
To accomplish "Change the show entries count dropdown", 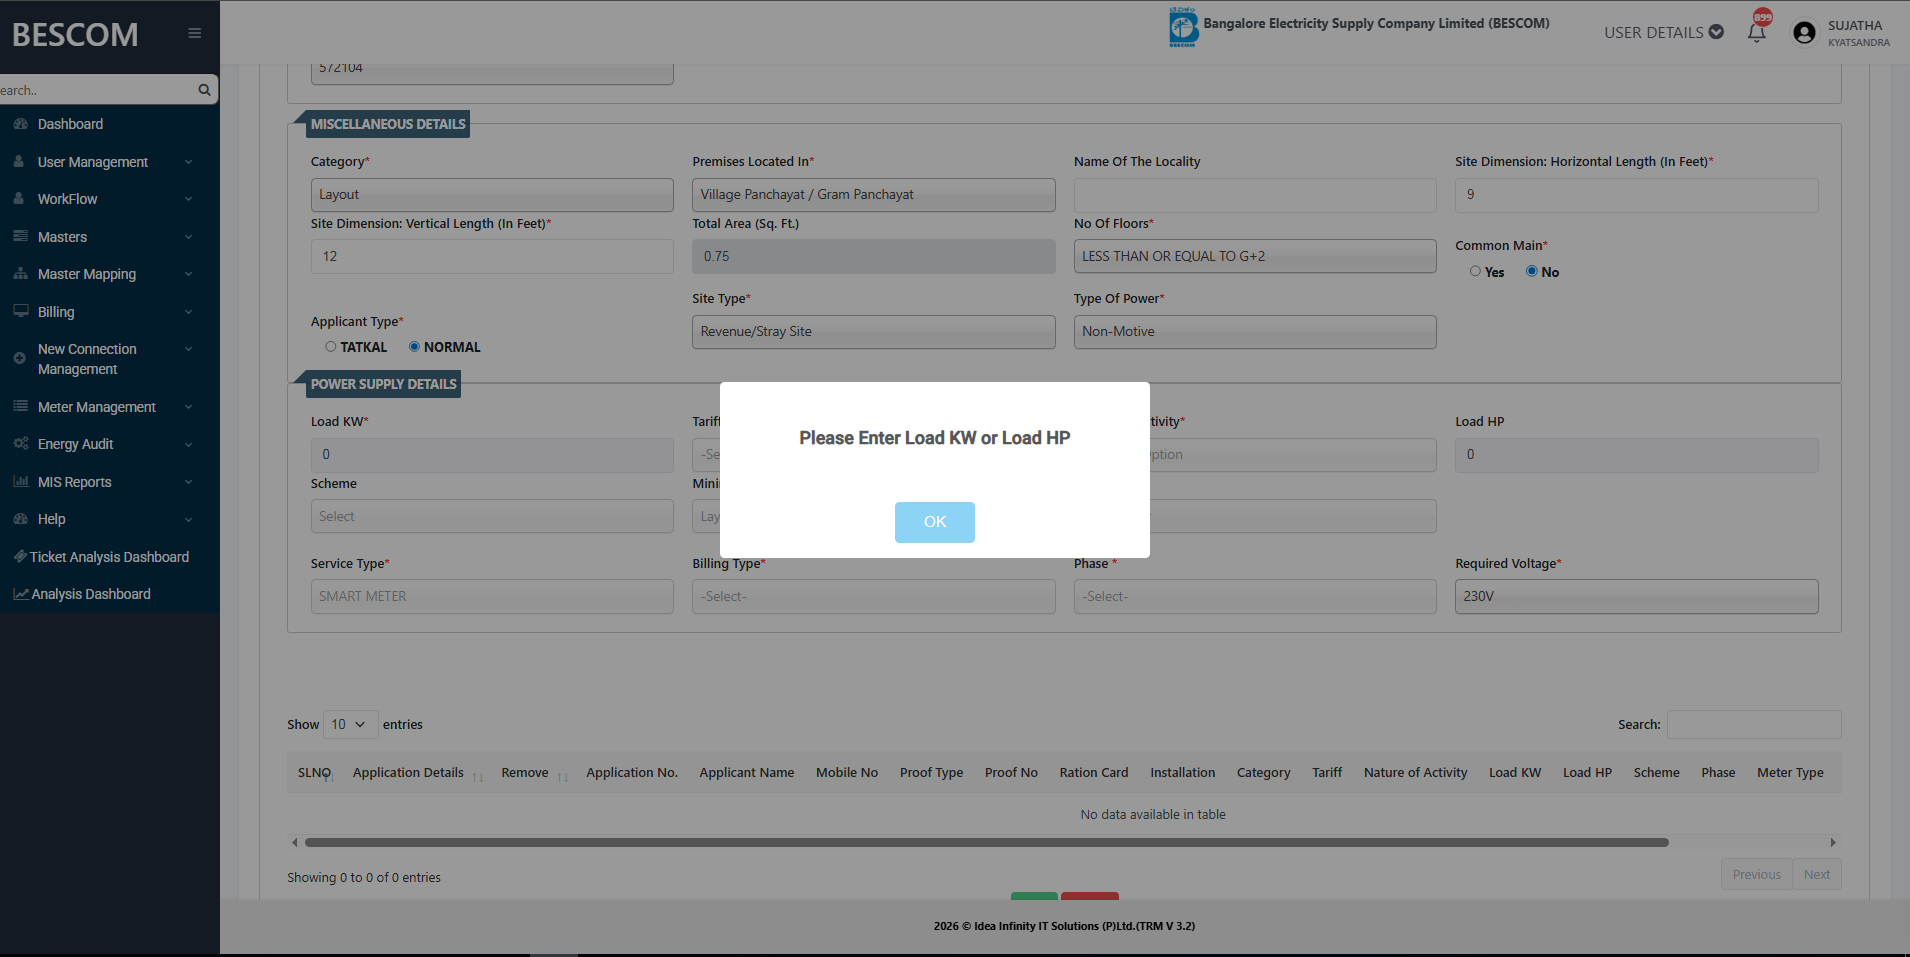I will pyautogui.click(x=350, y=724).
